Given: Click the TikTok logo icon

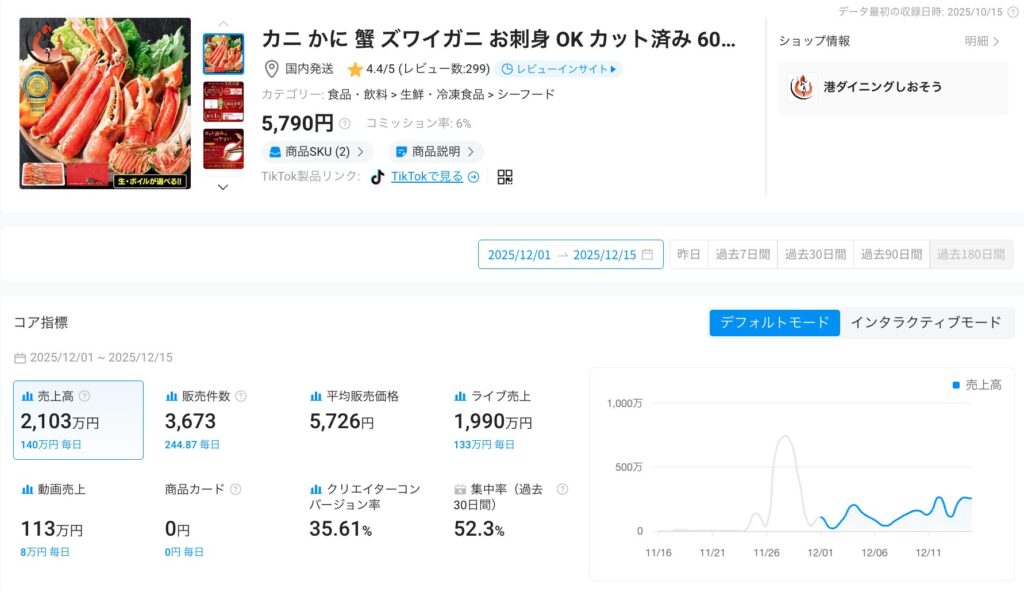Looking at the screenshot, I should tap(377, 177).
